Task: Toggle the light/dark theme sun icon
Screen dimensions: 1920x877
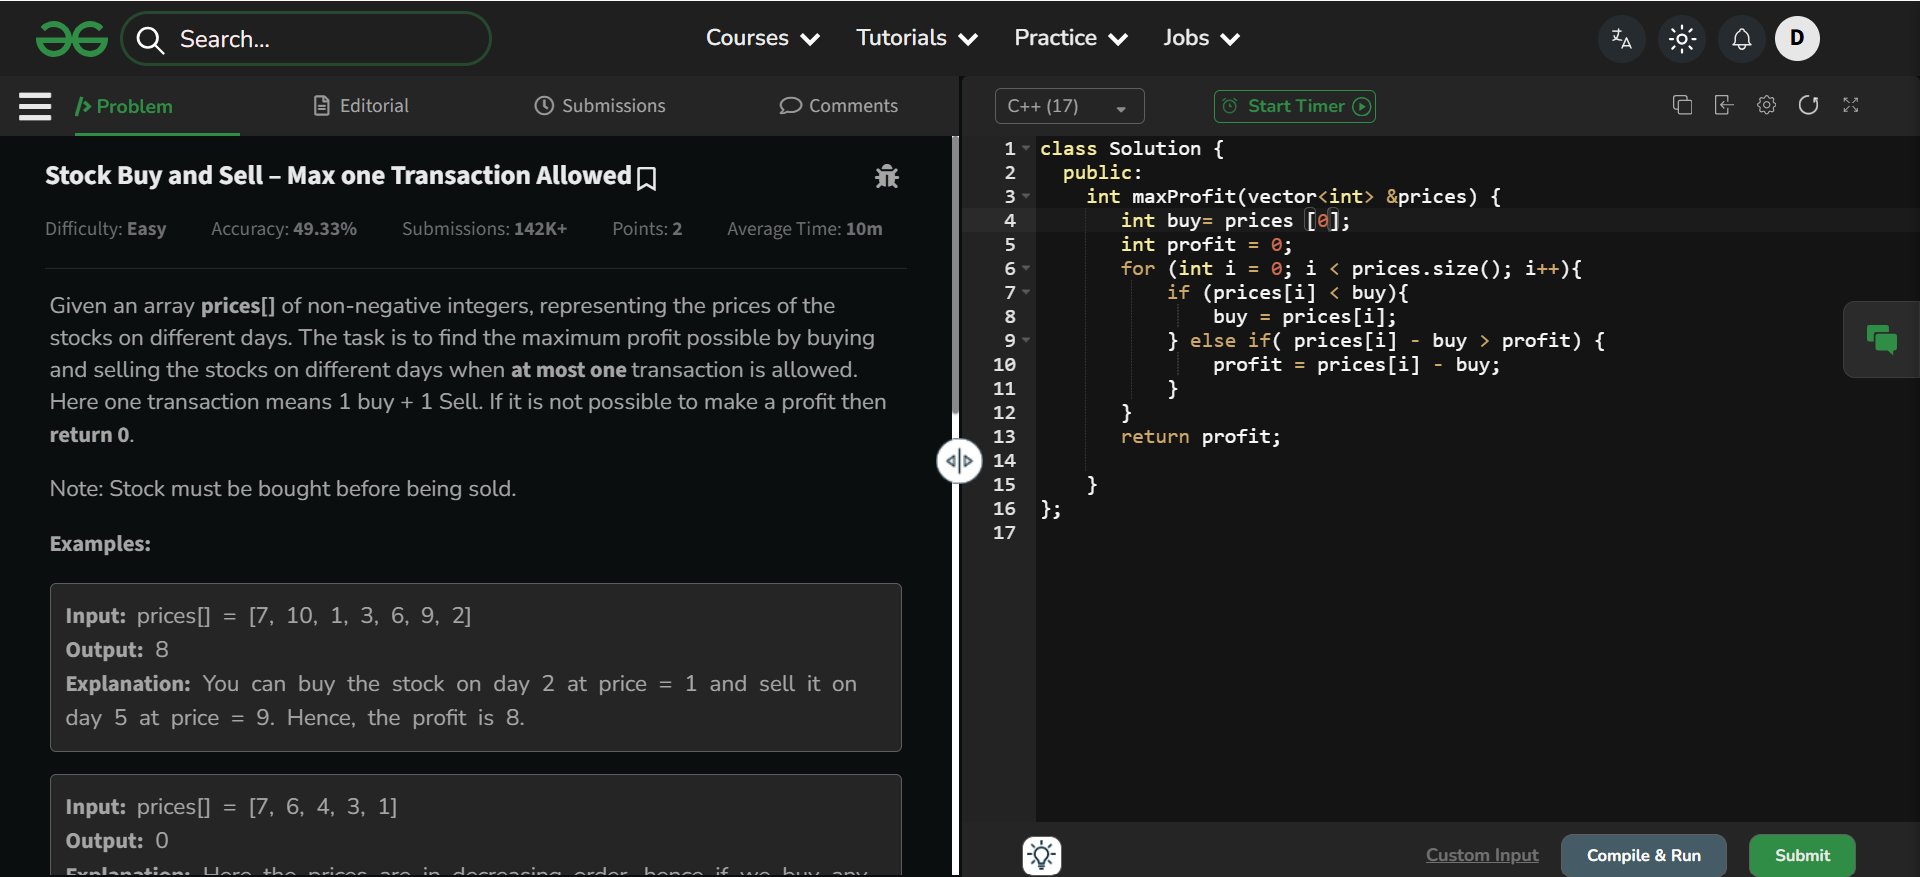Action: tap(1682, 39)
